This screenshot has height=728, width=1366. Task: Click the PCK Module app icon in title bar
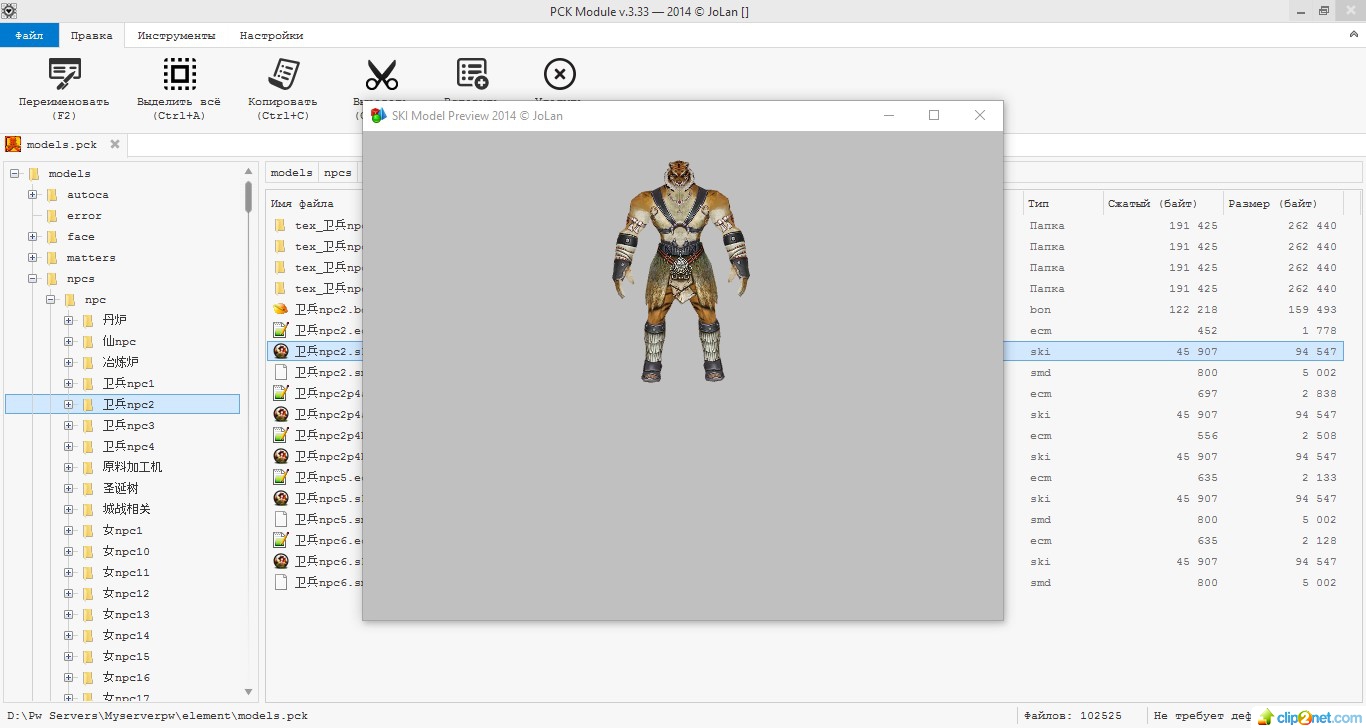coord(9,11)
